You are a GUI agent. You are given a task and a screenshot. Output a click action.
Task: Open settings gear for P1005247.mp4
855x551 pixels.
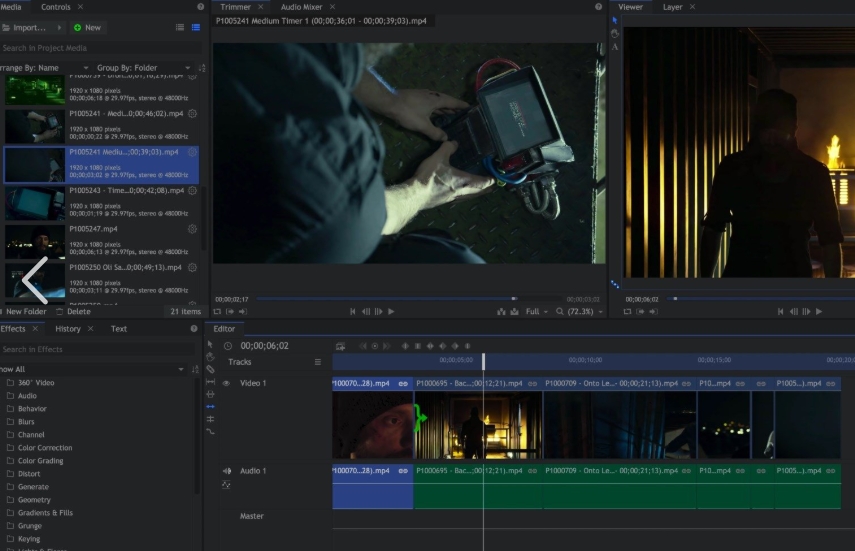(x=192, y=229)
